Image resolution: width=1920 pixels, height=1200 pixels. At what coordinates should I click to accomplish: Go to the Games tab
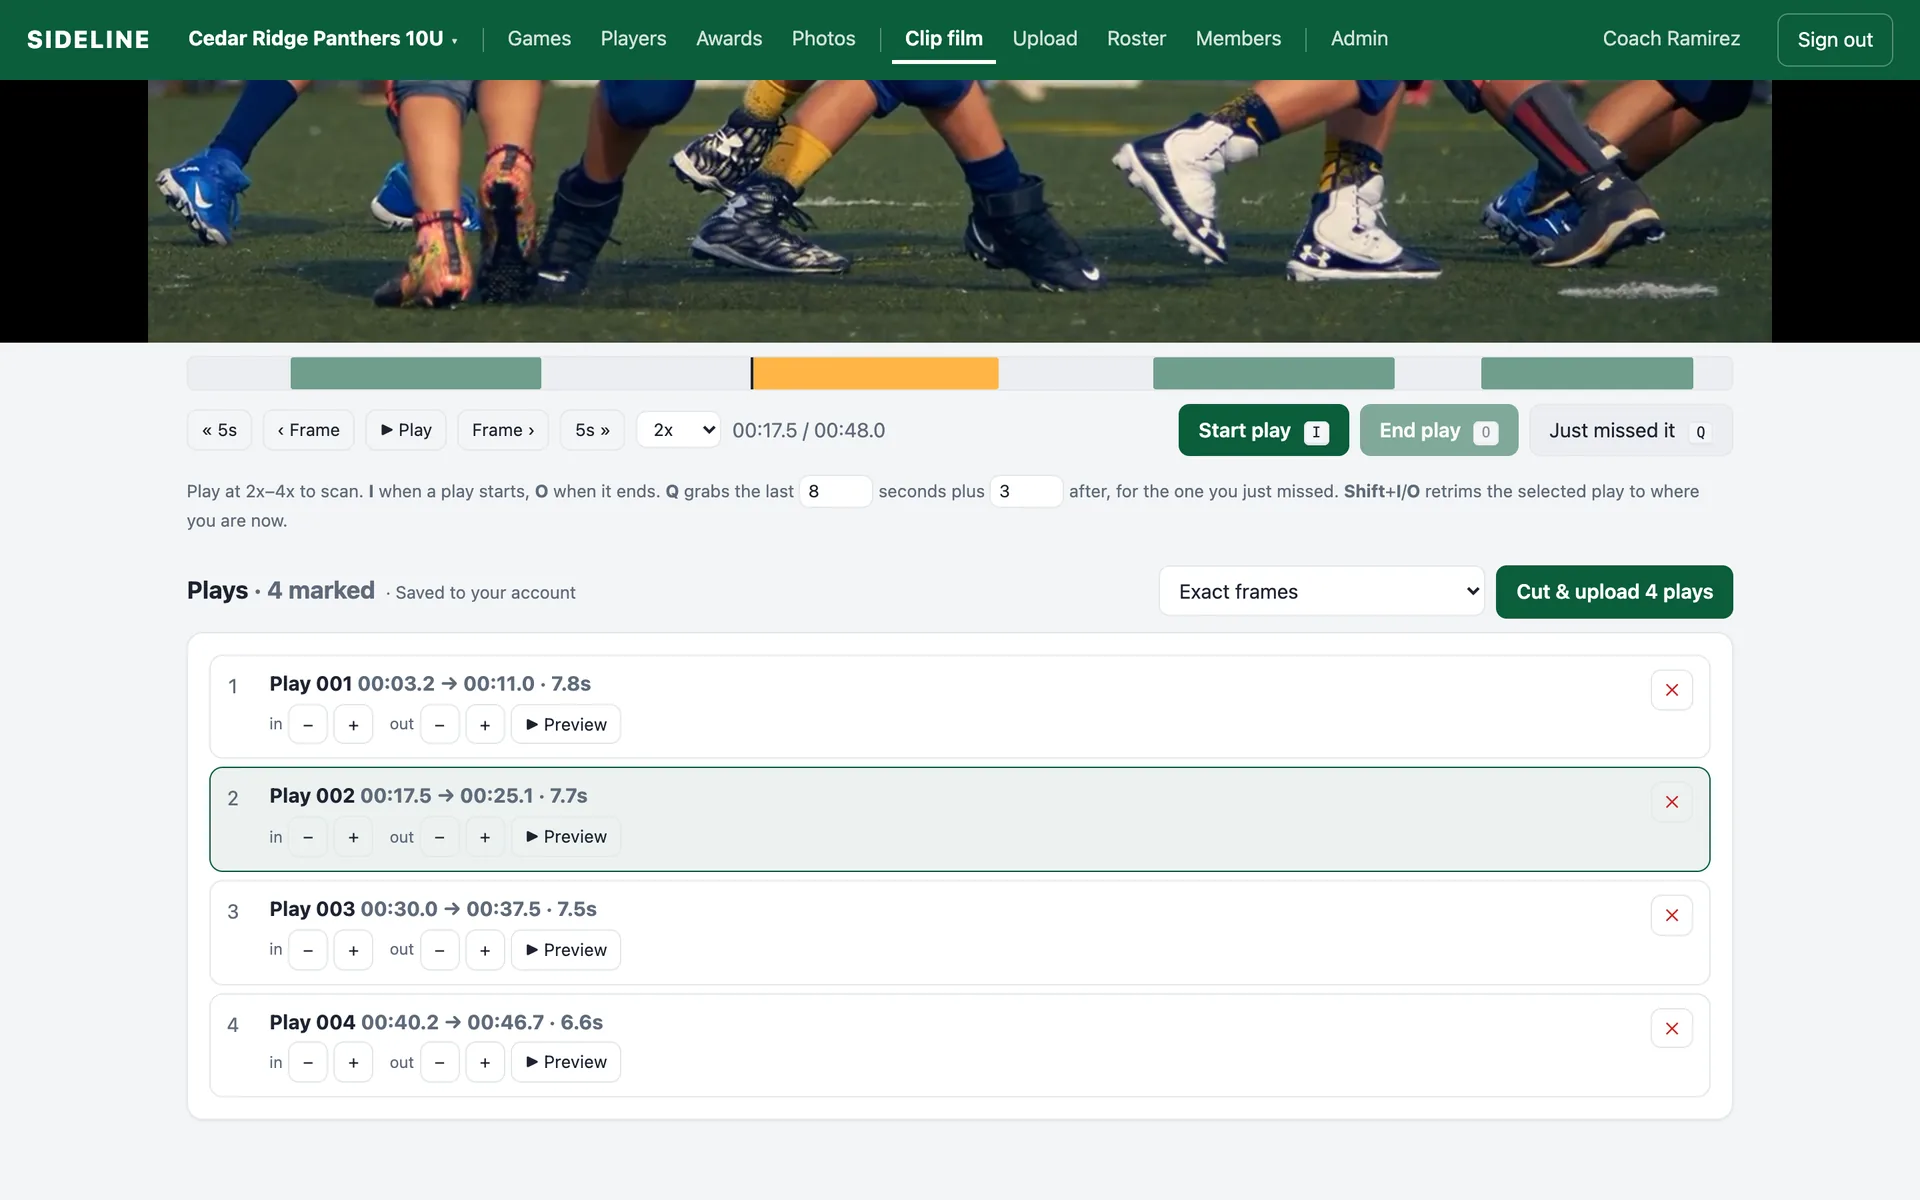click(x=539, y=39)
